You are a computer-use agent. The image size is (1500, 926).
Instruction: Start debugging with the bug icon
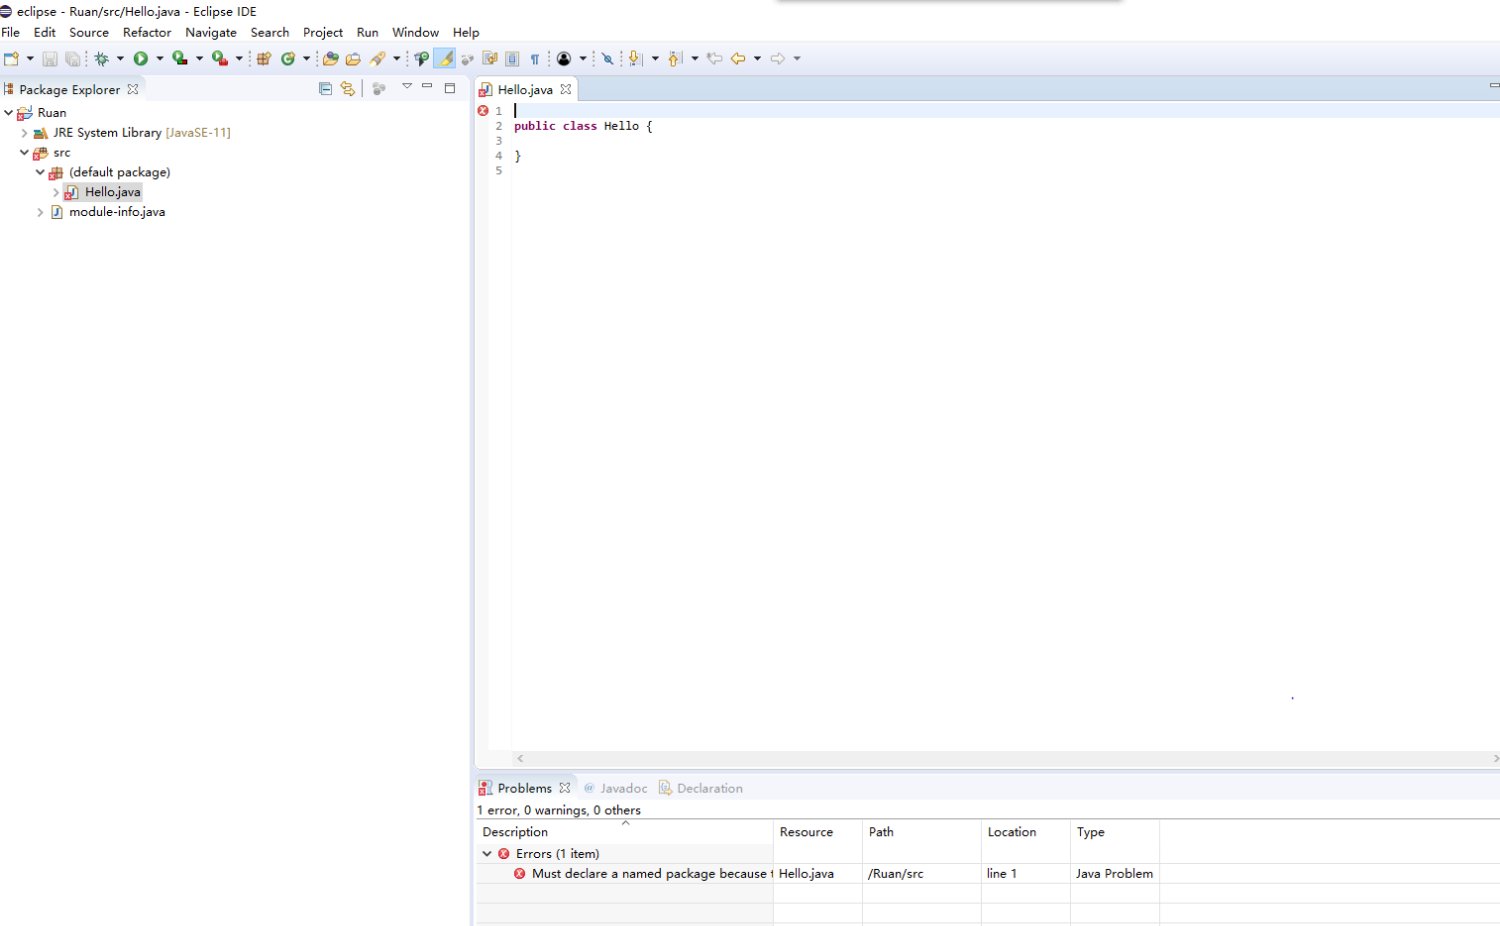[101, 59]
